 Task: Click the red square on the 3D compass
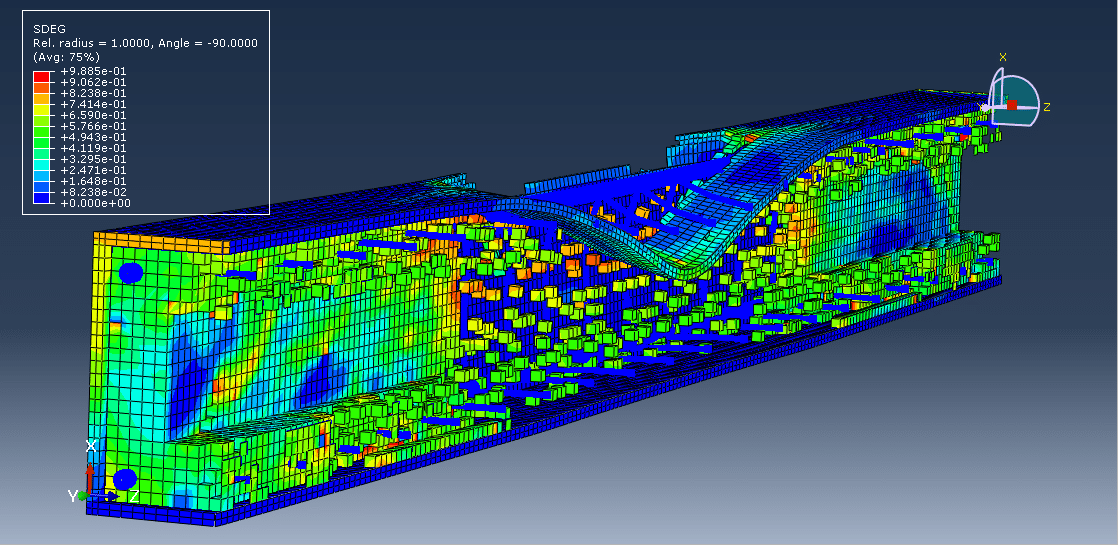1012,104
